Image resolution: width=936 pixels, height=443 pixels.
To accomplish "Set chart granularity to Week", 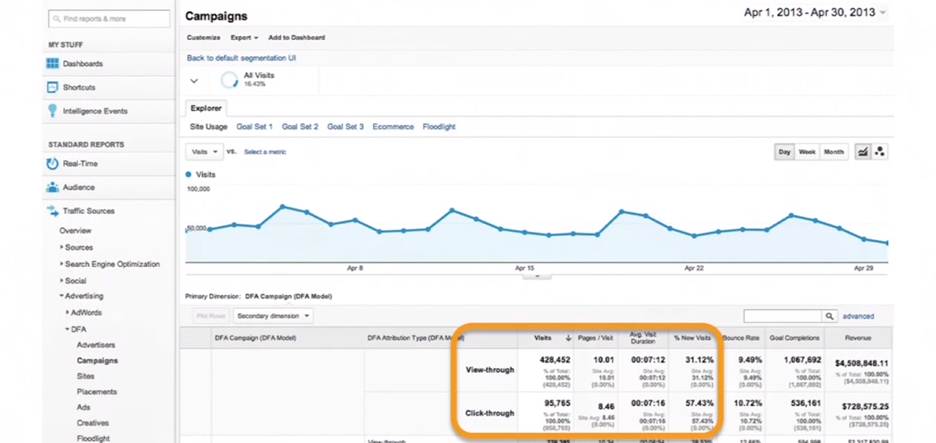I will [x=807, y=152].
